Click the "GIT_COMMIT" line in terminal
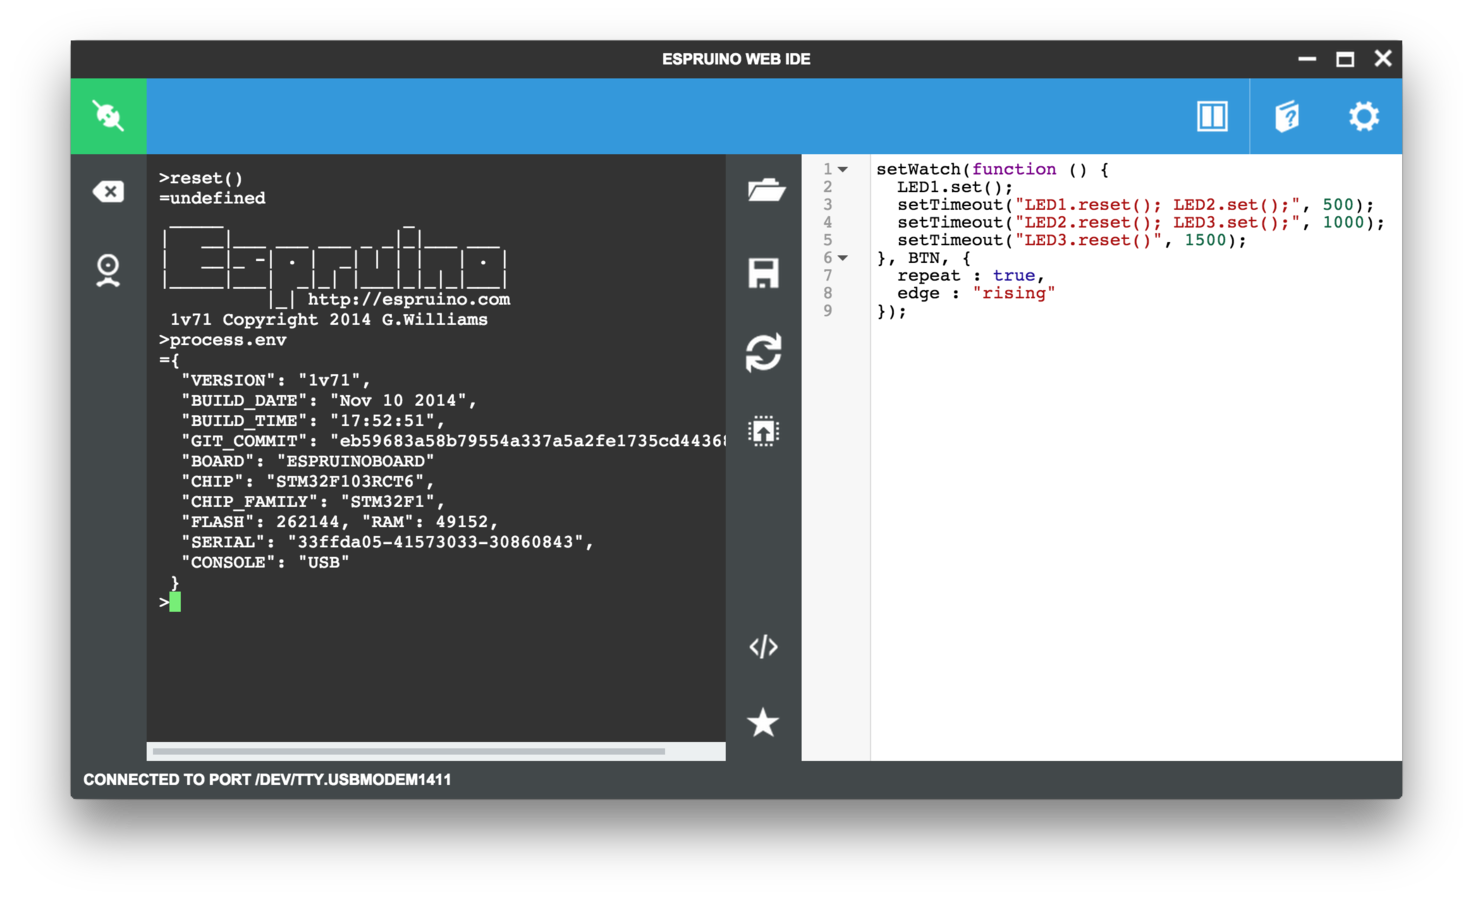The height and width of the screenshot is (900, 1473). point(453,441)
